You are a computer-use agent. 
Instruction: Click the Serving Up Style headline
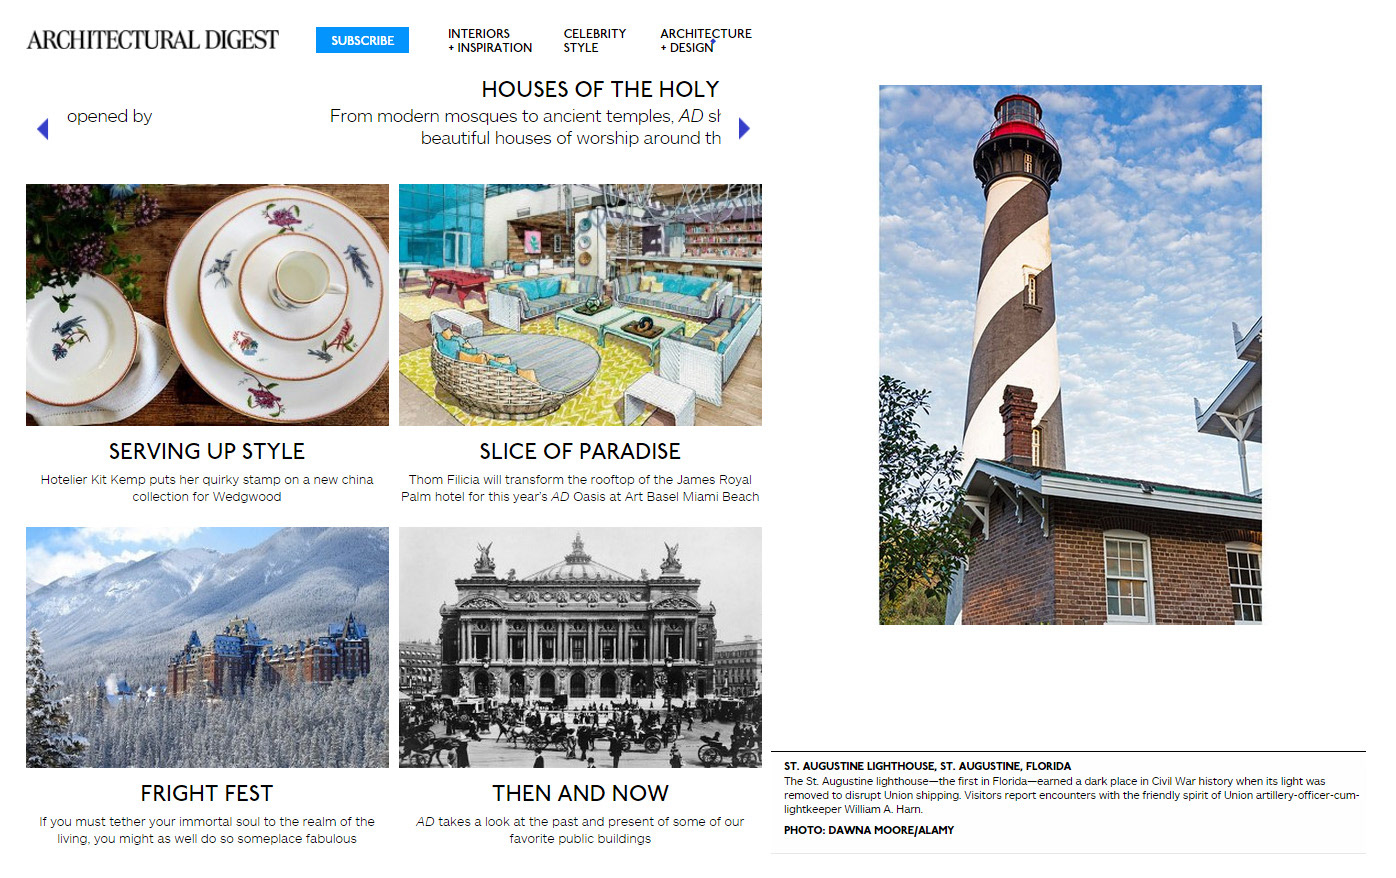point(207,451)
